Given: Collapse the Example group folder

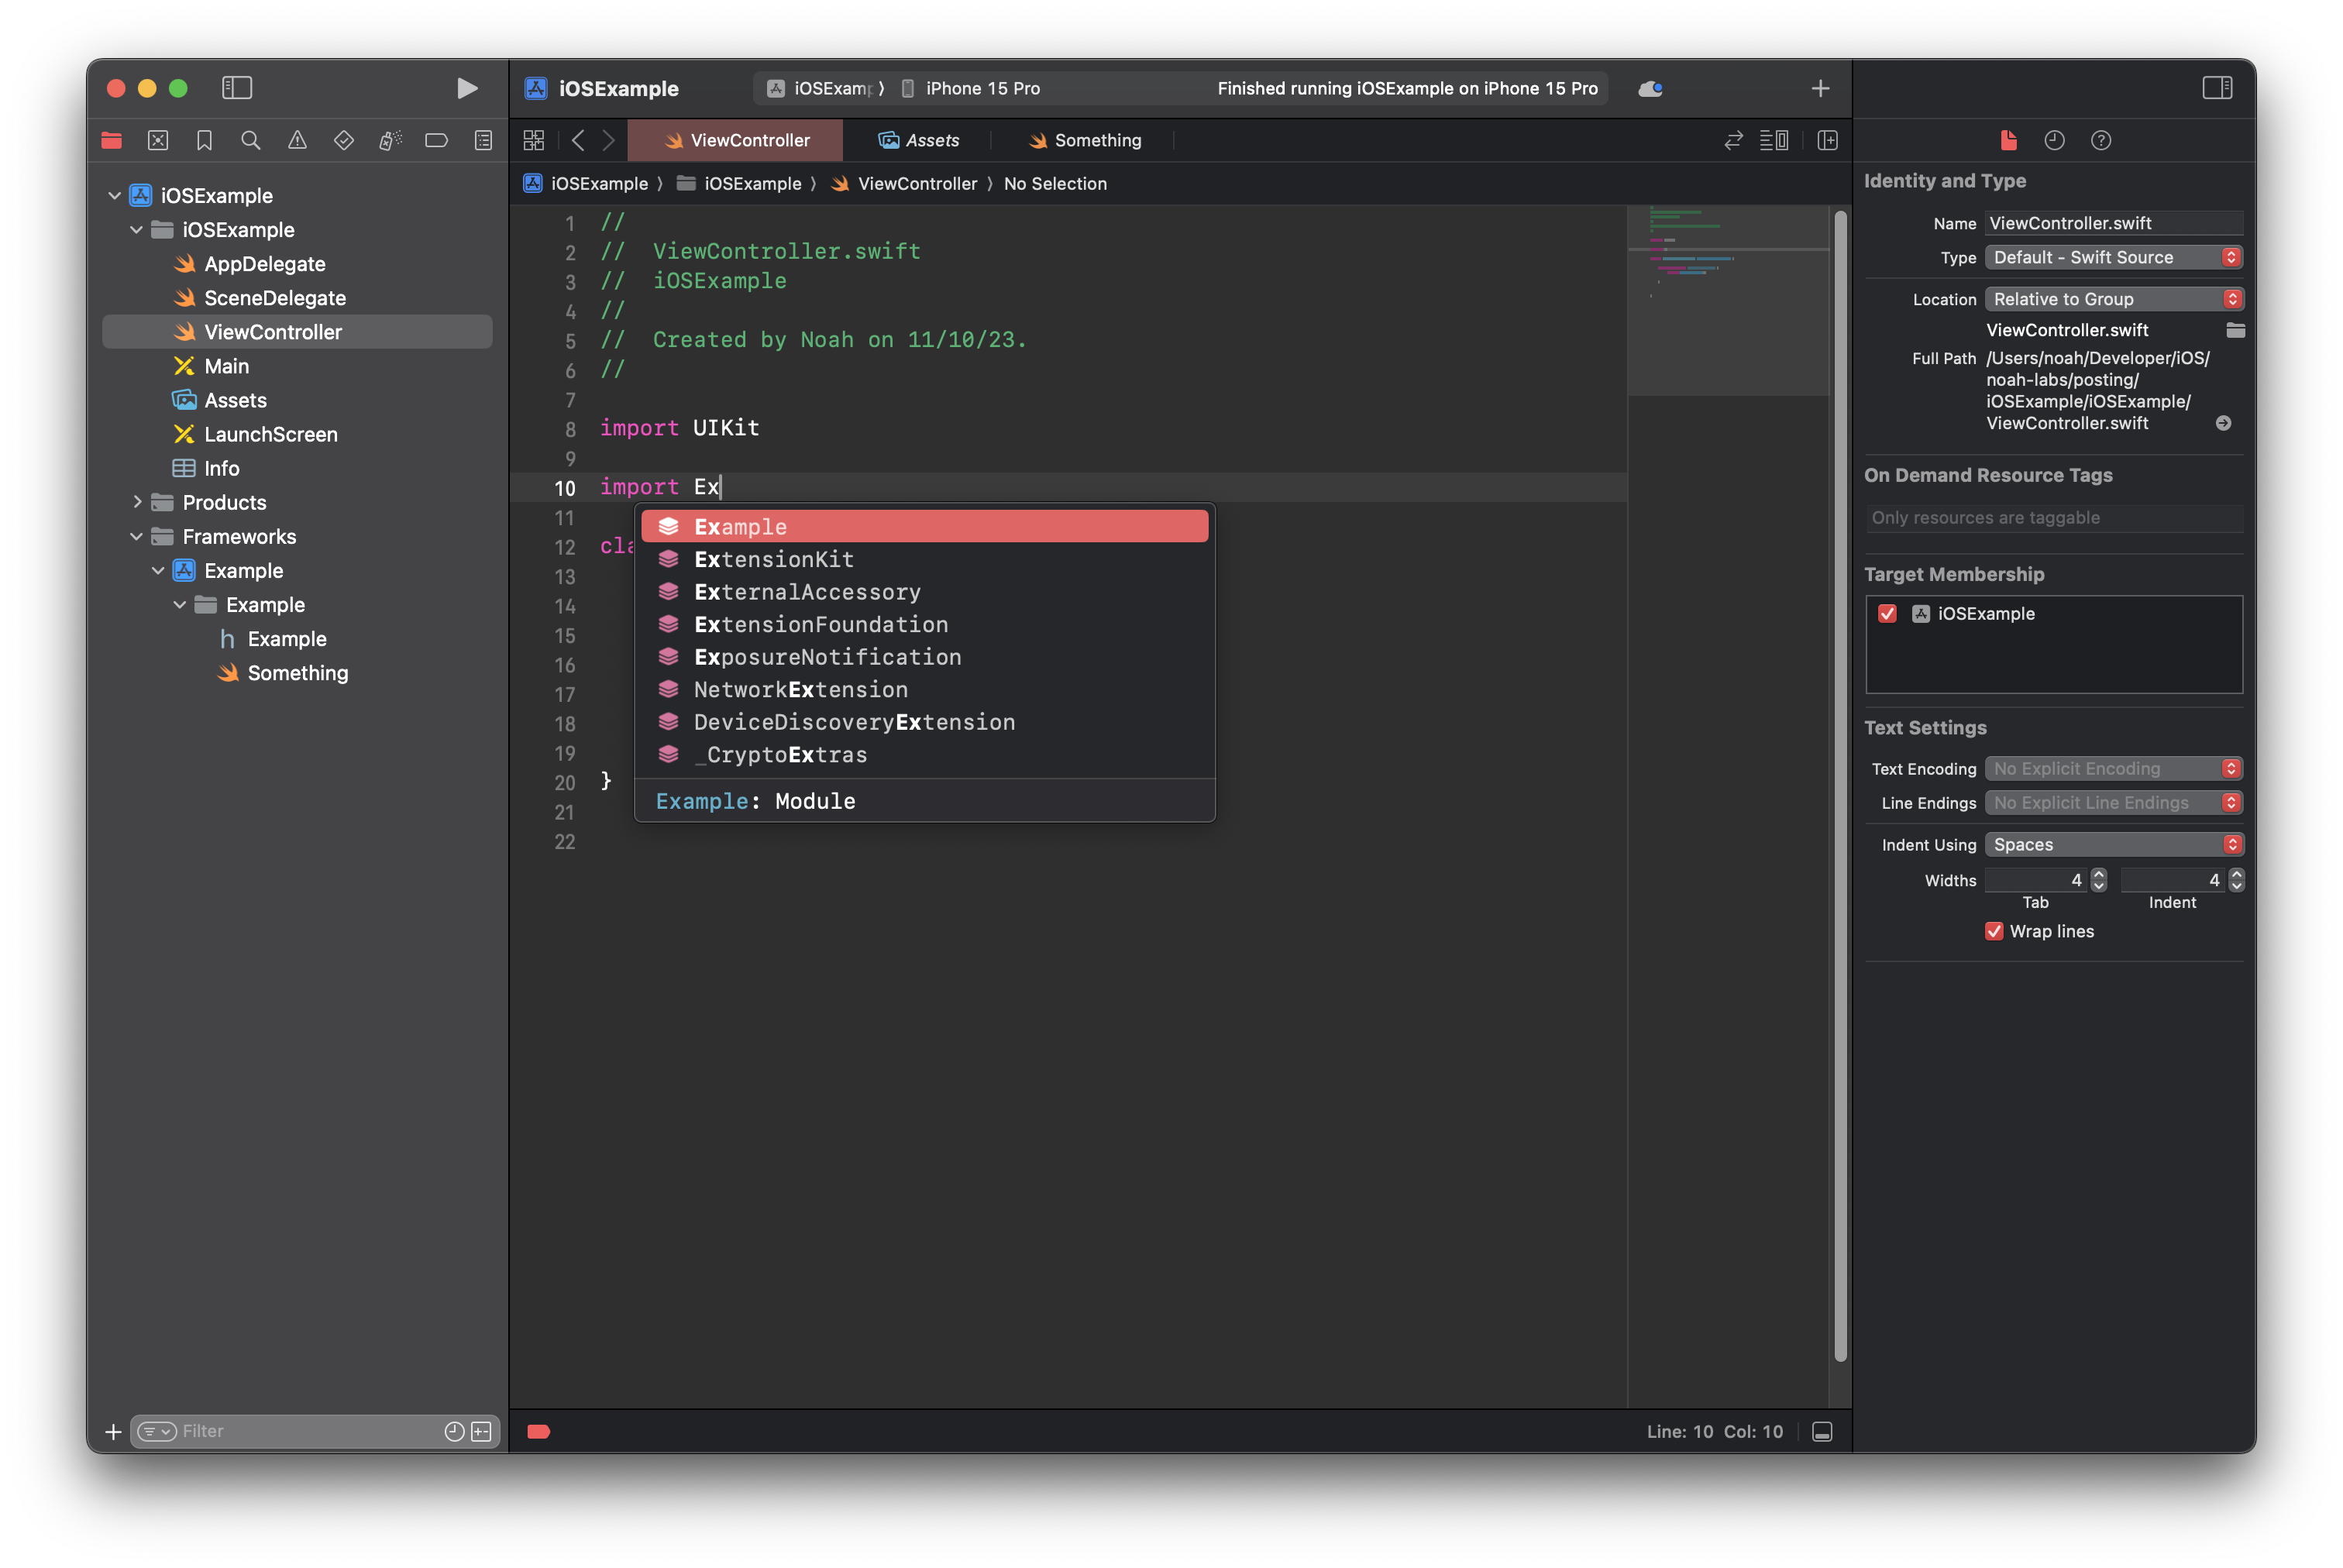Looking at the screenshot, I should [180, 605].
